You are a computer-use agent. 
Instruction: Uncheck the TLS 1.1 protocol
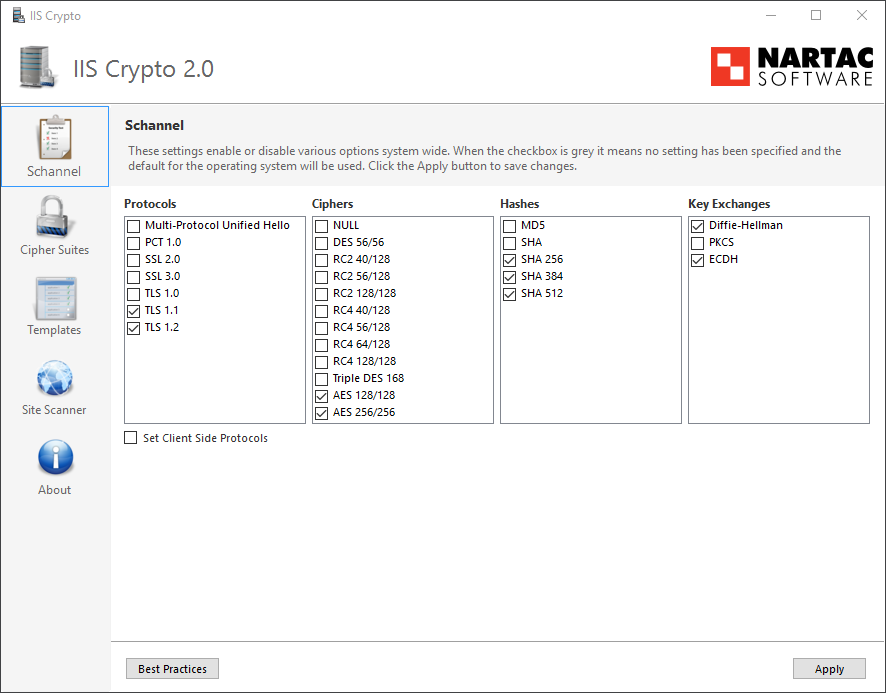coord(133,311)
